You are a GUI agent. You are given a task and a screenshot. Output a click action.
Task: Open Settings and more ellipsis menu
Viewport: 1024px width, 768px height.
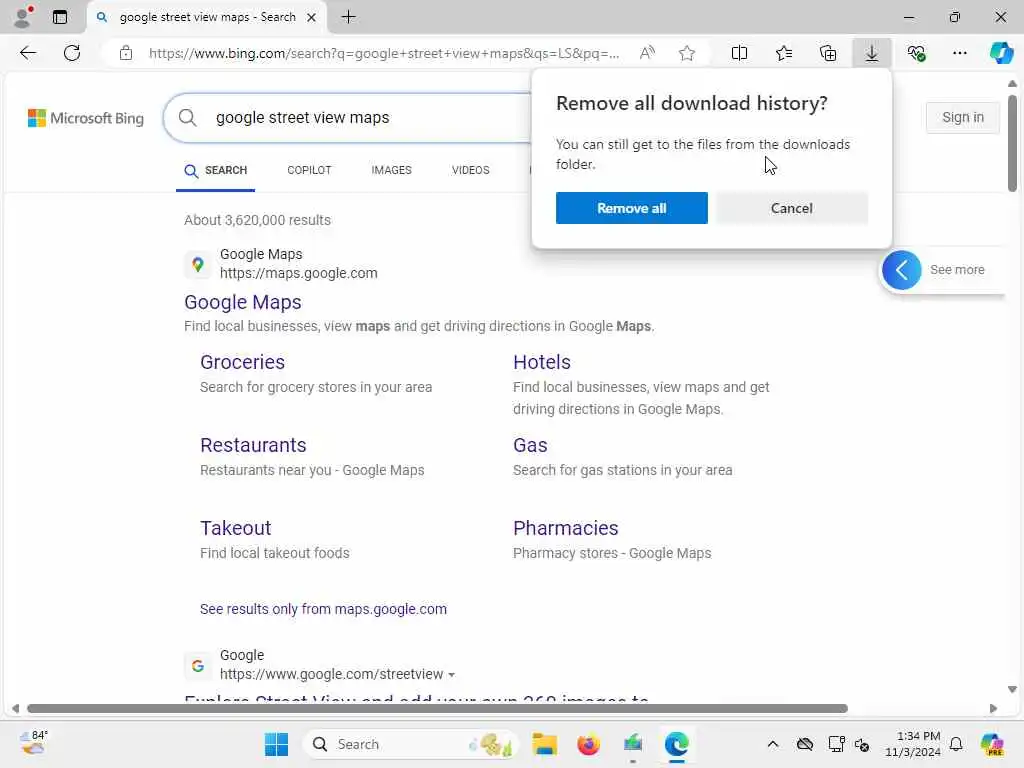(x=959, y=53)
